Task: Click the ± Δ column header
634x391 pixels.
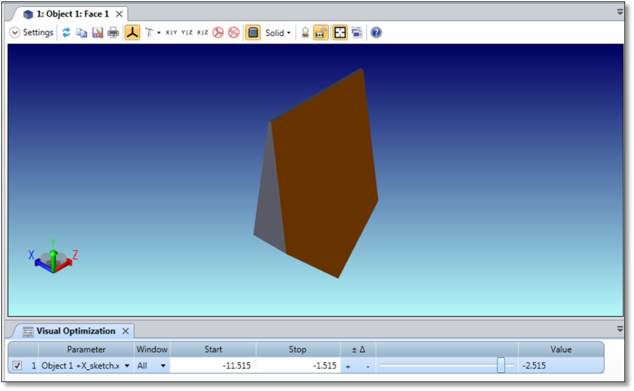Action: pos(358,349)
